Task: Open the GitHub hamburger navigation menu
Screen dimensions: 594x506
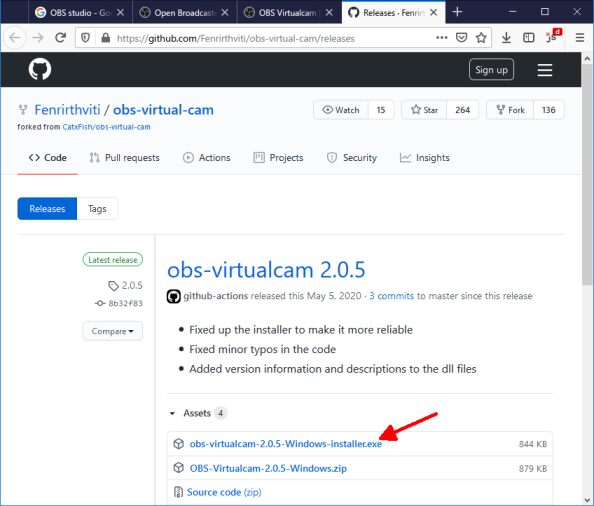Action: click(x=545, y=70)
